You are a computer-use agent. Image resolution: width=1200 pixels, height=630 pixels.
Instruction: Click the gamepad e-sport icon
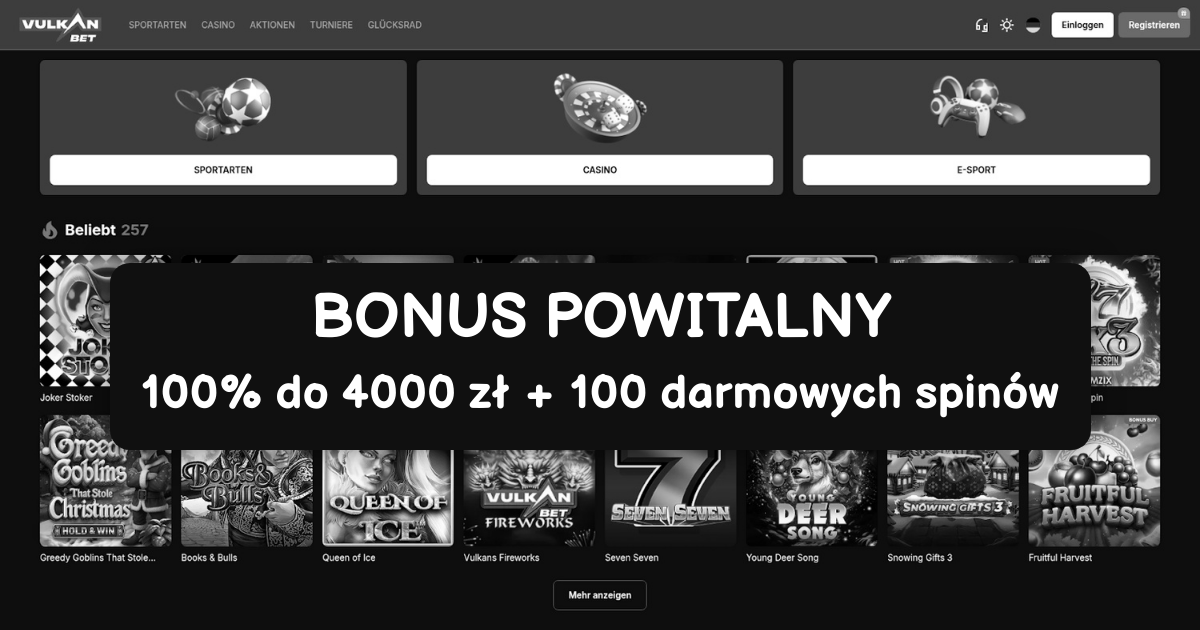tap(976, 106)
